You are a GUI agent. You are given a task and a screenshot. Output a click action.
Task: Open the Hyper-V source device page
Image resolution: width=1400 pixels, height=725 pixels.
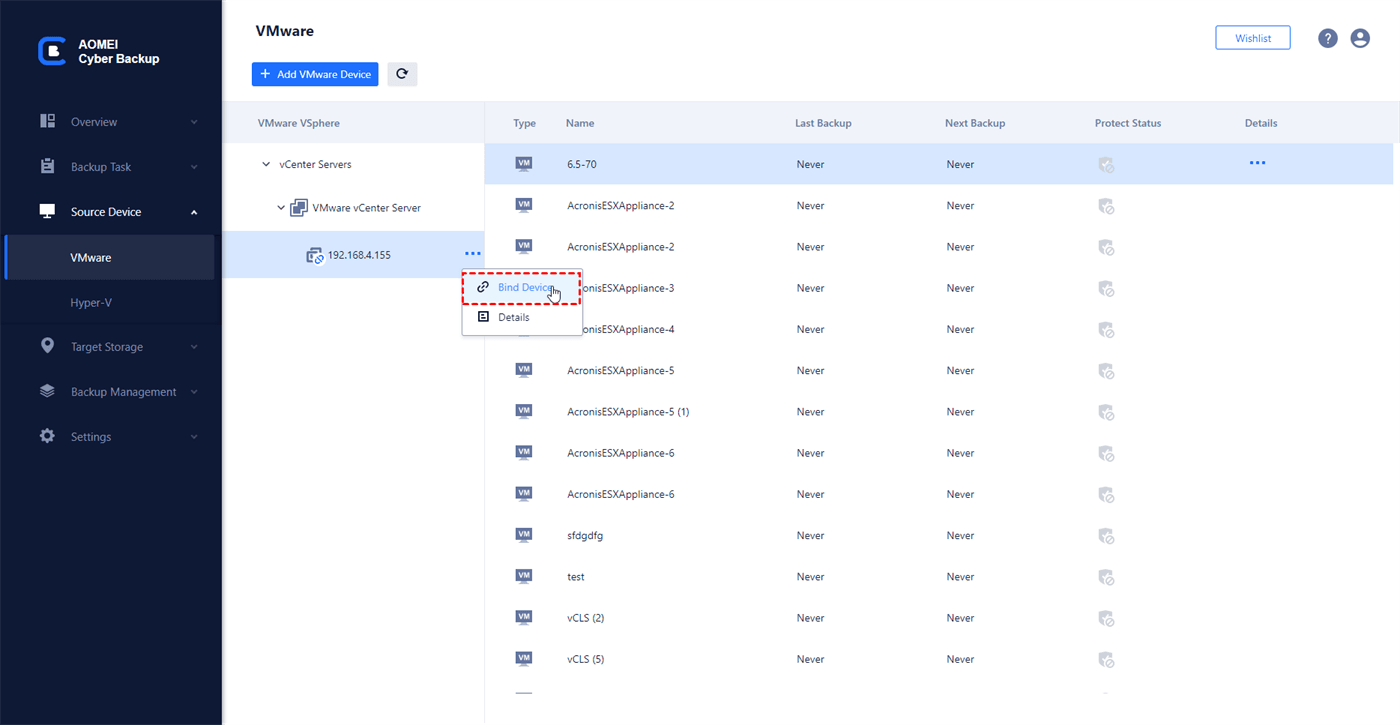pos(91,302)
